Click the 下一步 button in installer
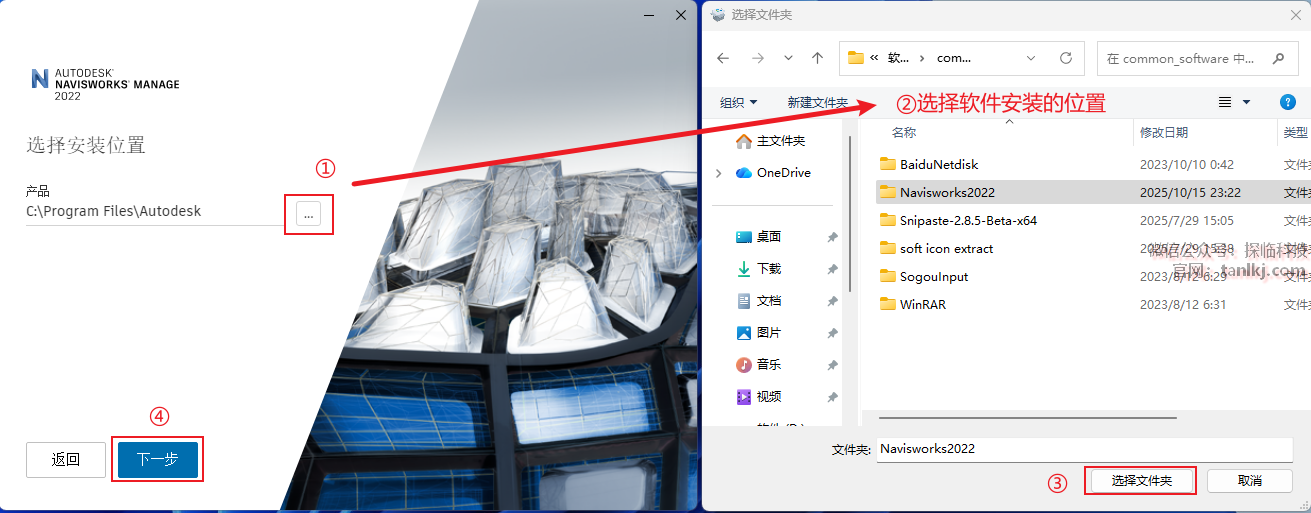The width and height of the screenshot is (1311, 513). [x=157, y=460]
